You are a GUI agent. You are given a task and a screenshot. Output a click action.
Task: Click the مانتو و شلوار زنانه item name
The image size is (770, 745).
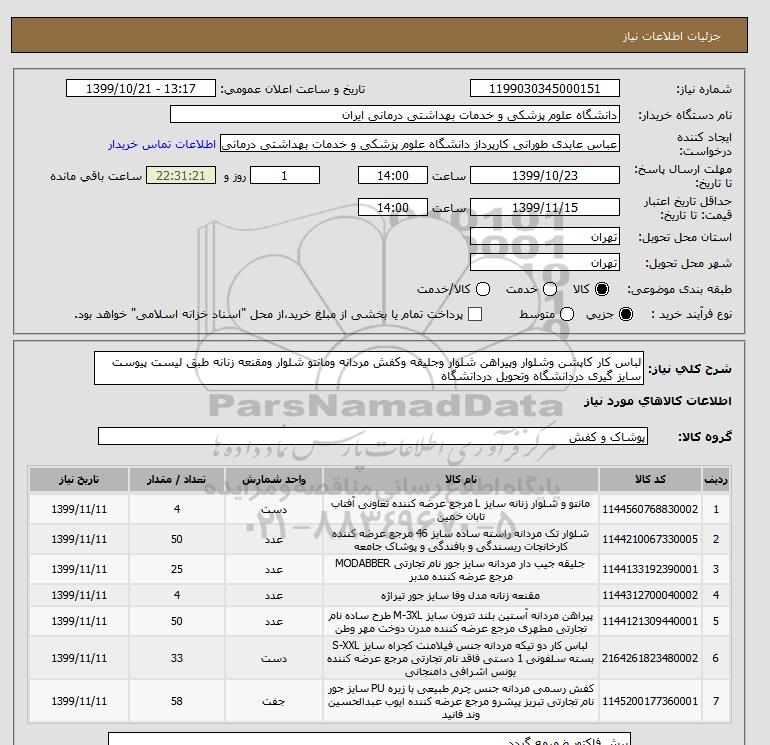(x=461, y=510)
